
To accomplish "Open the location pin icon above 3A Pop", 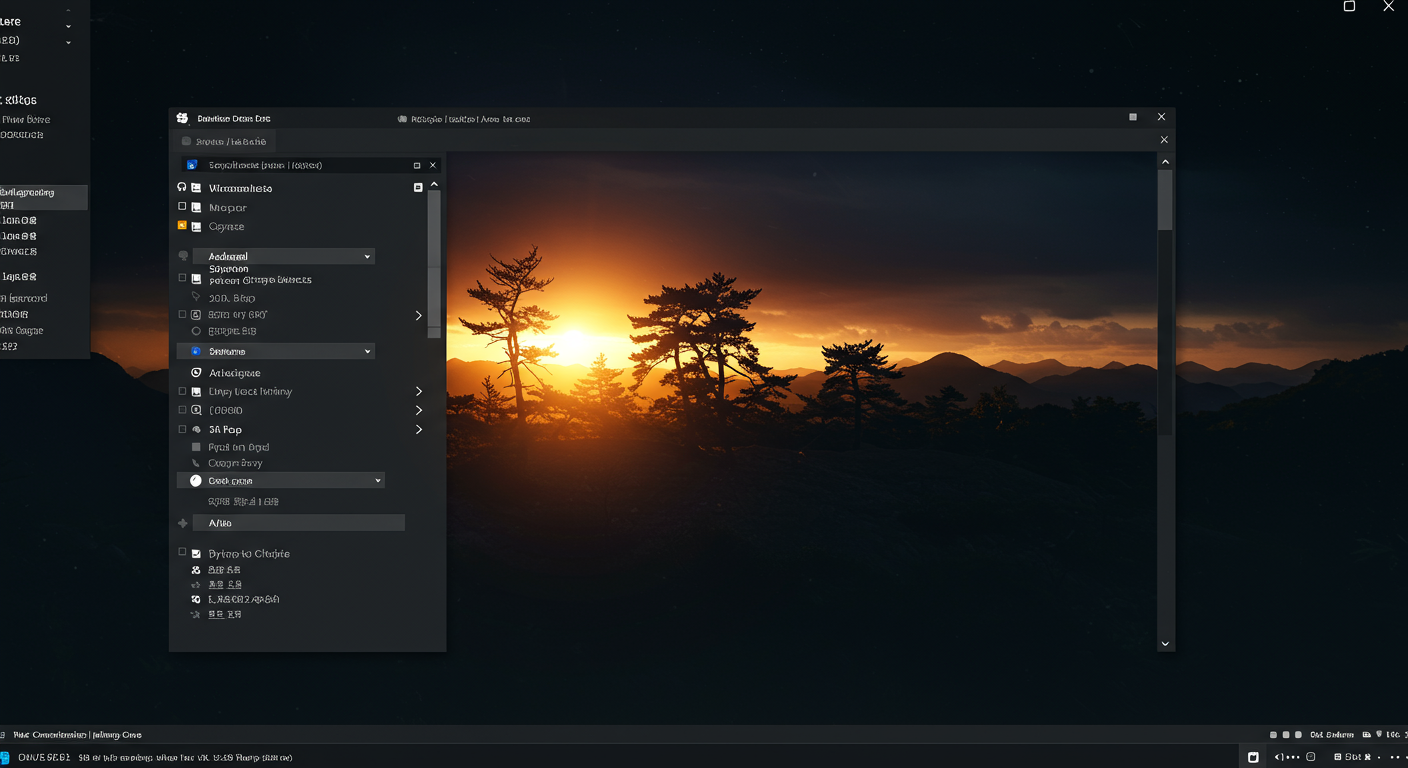I will (x=196, y=297).
